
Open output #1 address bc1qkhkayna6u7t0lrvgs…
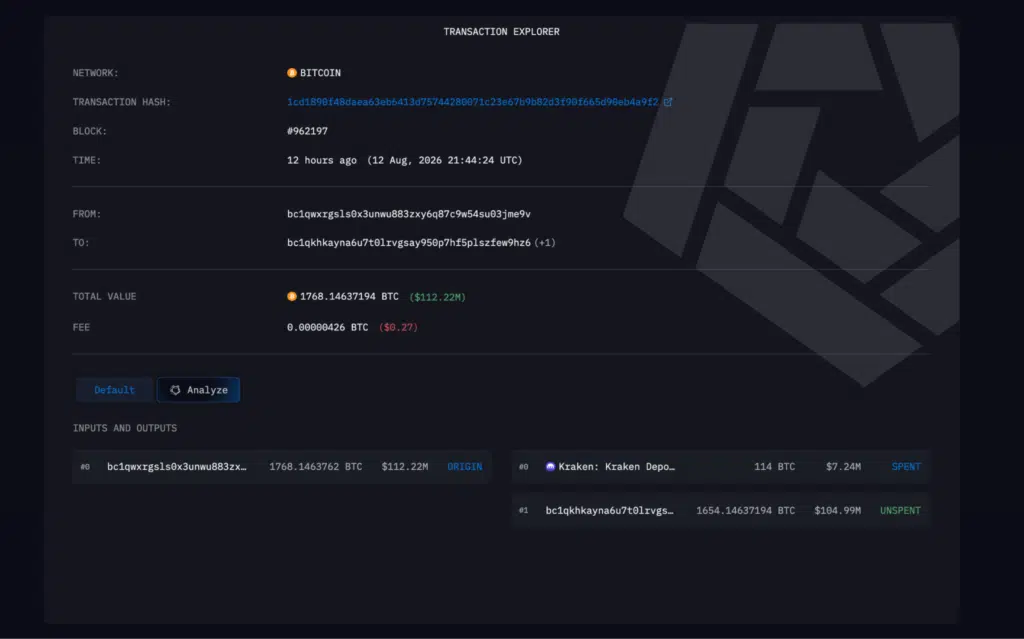coord(610,510)
